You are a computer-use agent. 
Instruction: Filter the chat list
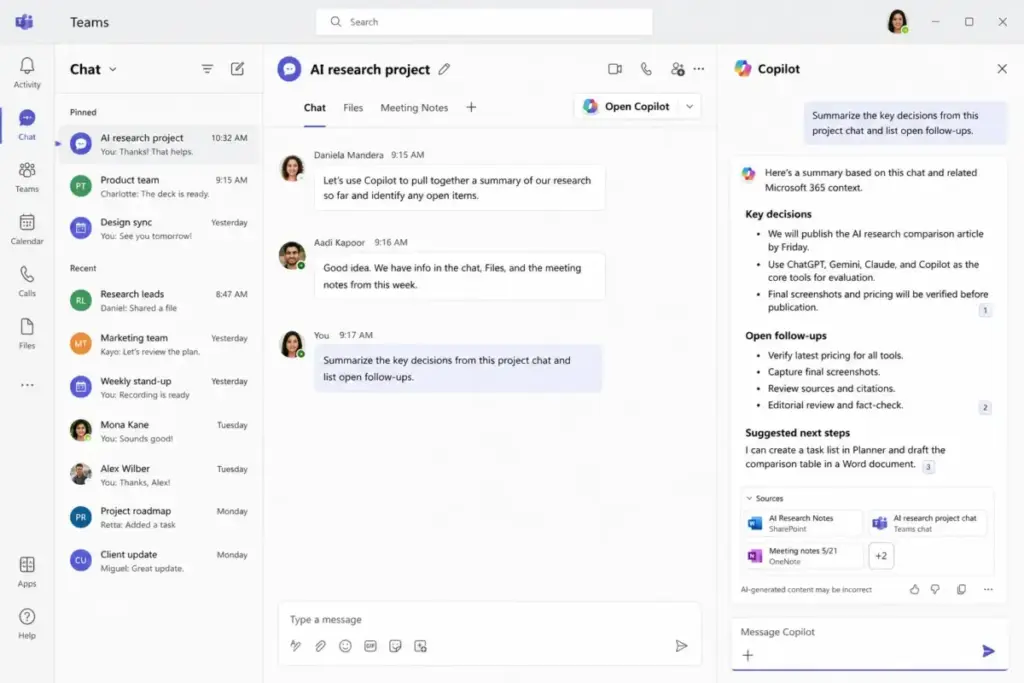[x=207, y=69]
